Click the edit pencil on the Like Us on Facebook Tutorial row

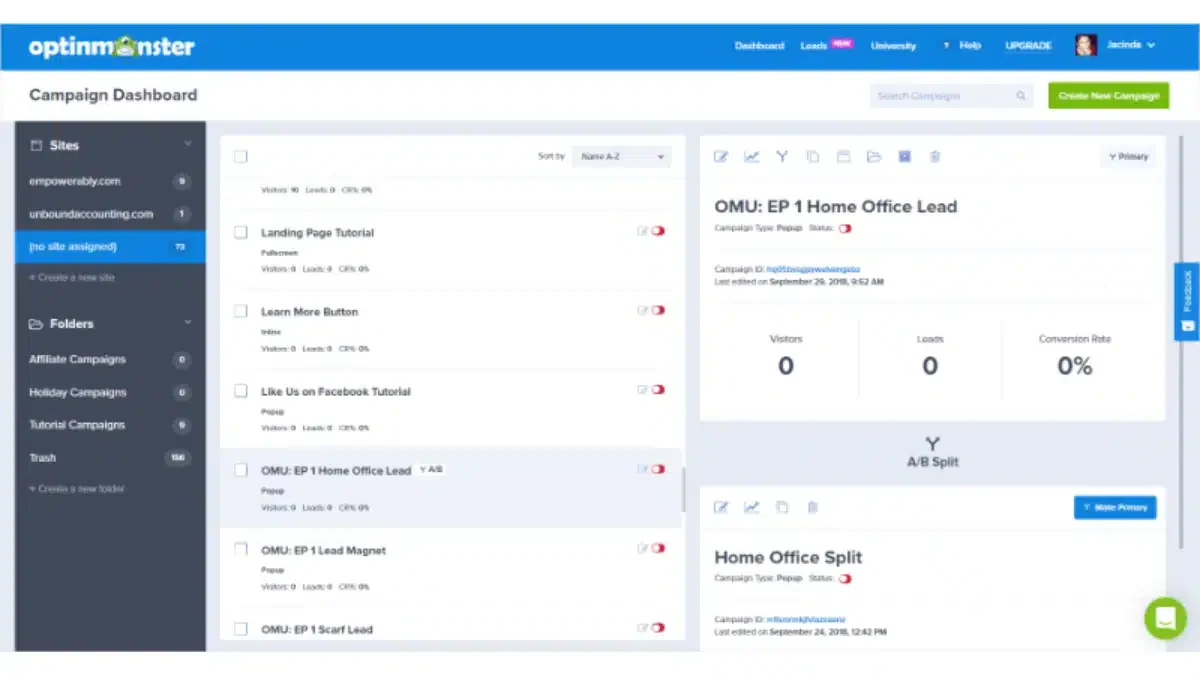[643, 390]
